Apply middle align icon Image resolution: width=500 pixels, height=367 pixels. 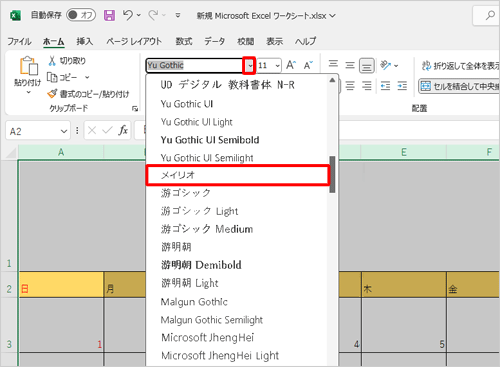tap(350, 65)
